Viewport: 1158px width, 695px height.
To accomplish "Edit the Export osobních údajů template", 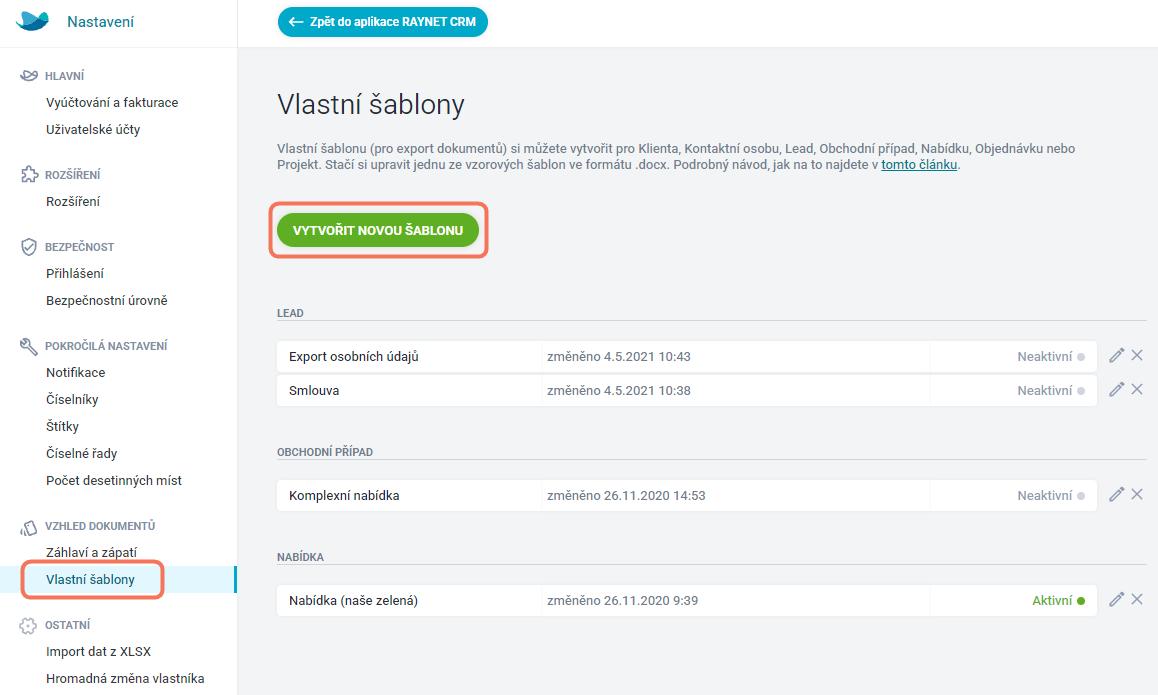I will tap(1116, 356).
